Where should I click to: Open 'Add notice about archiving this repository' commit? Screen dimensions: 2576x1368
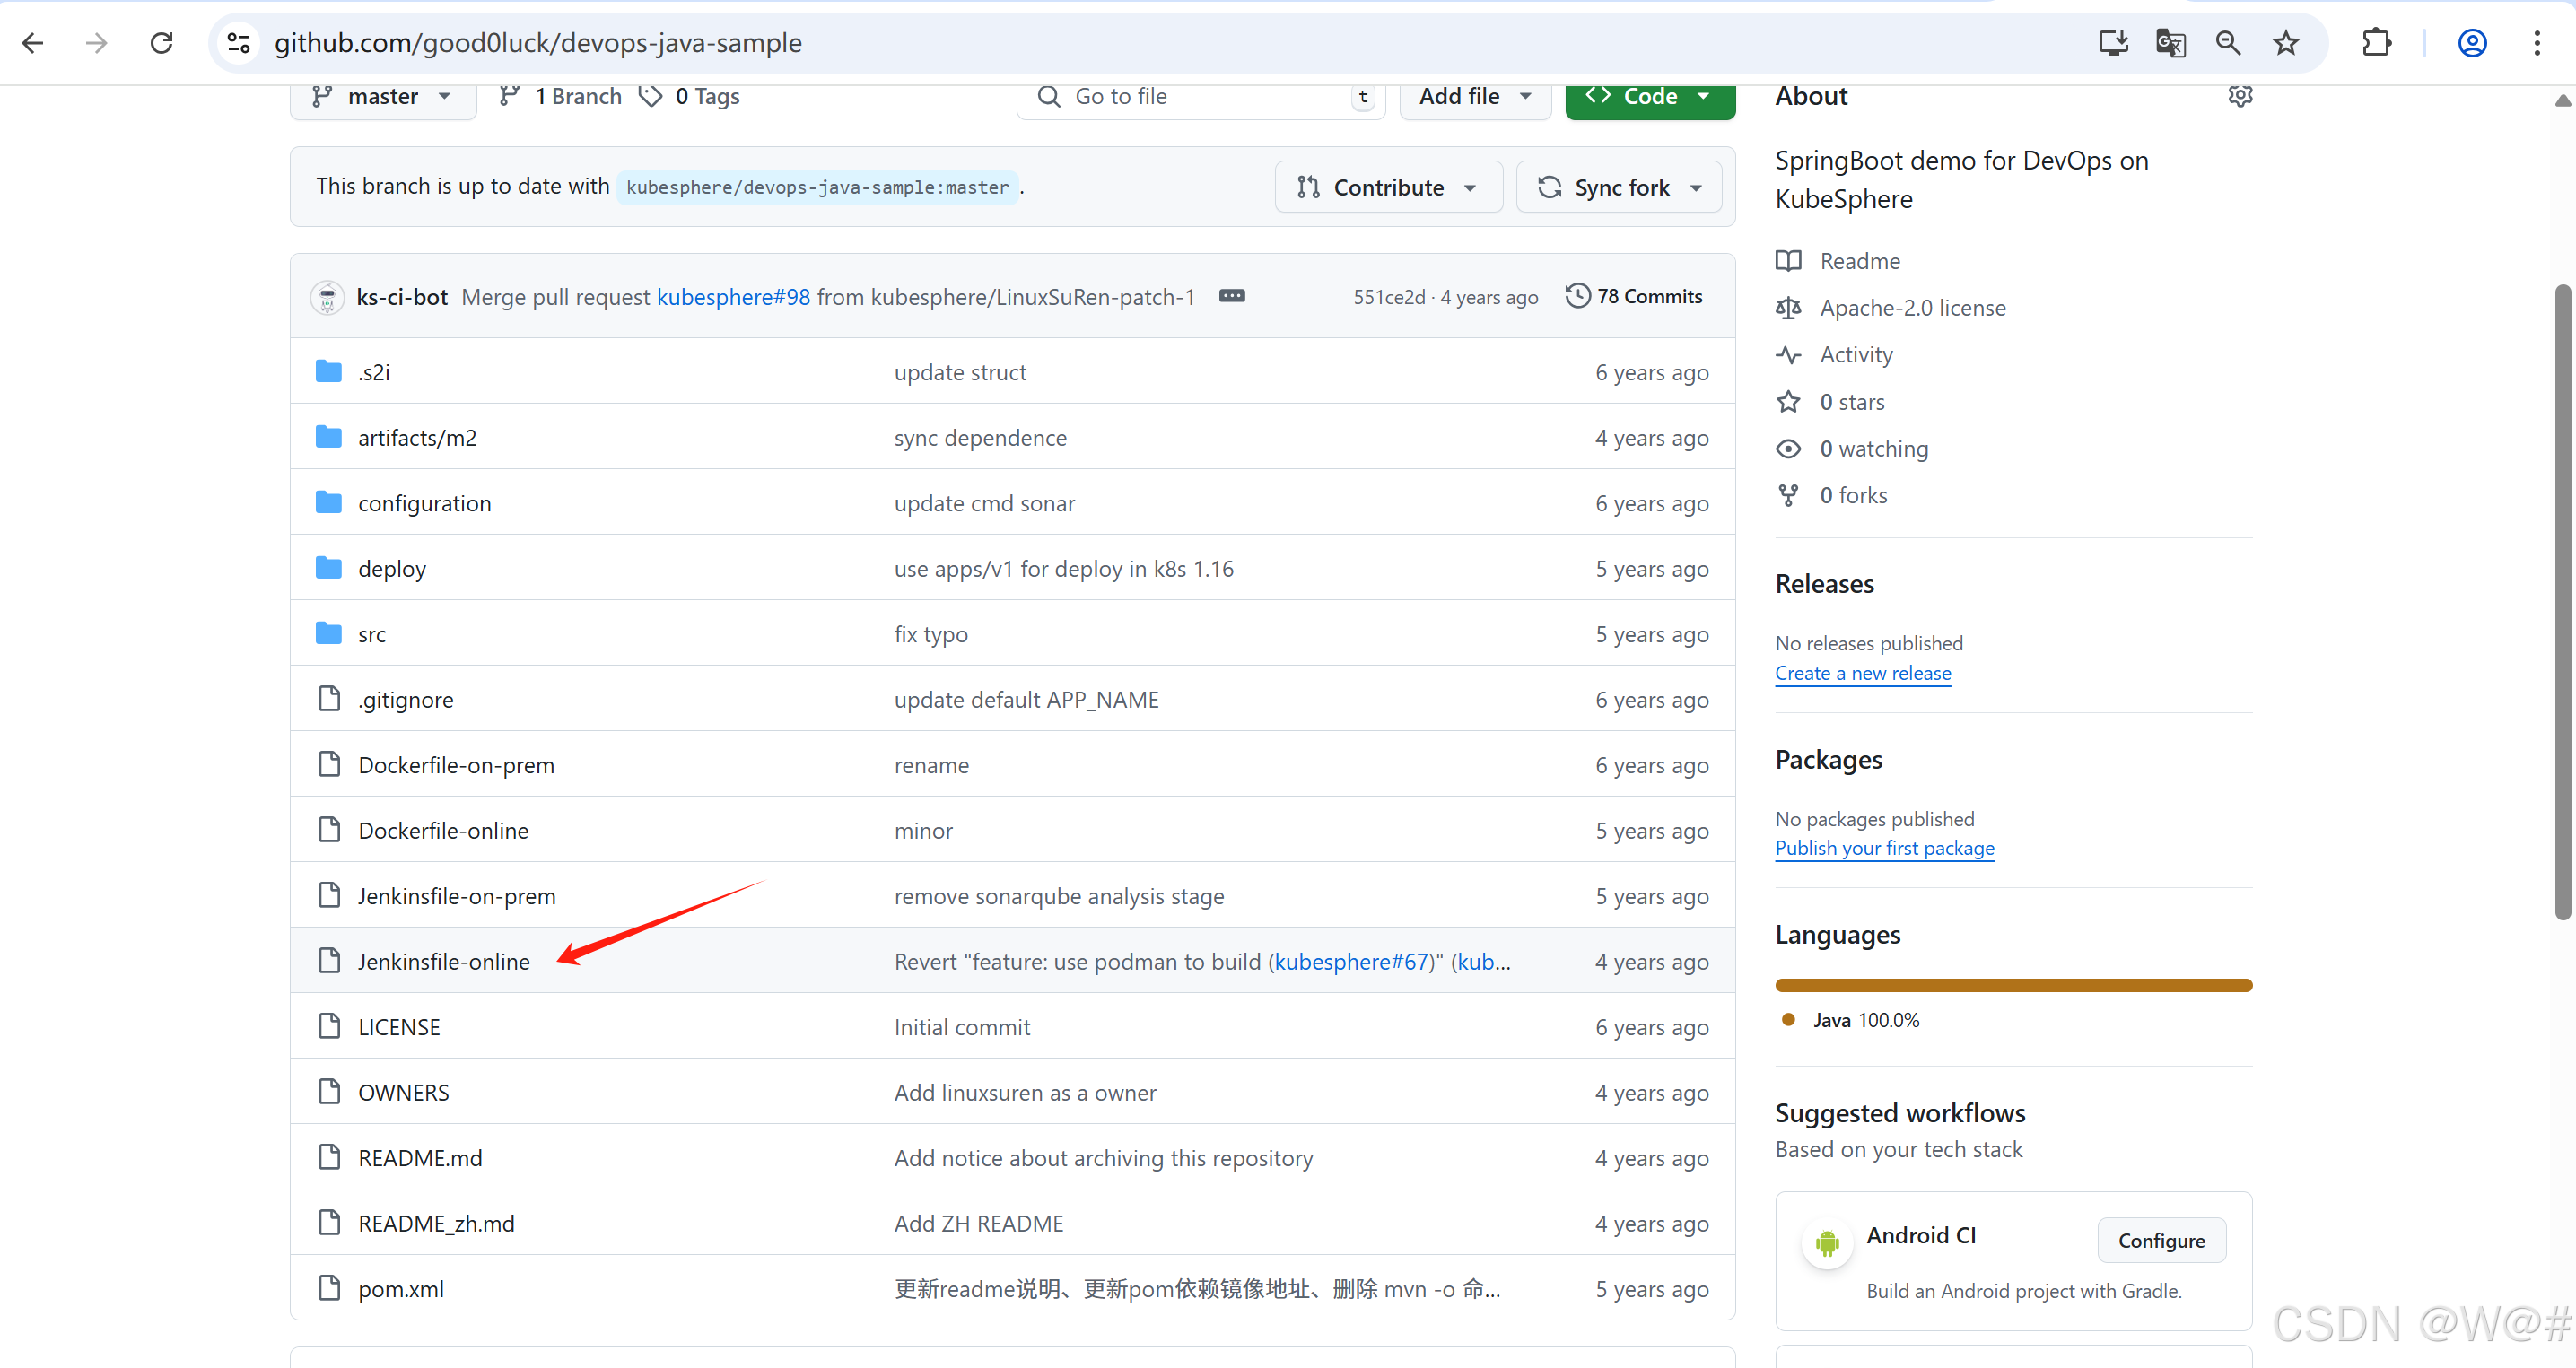pyautogui.click(x=1103, y=1159)
